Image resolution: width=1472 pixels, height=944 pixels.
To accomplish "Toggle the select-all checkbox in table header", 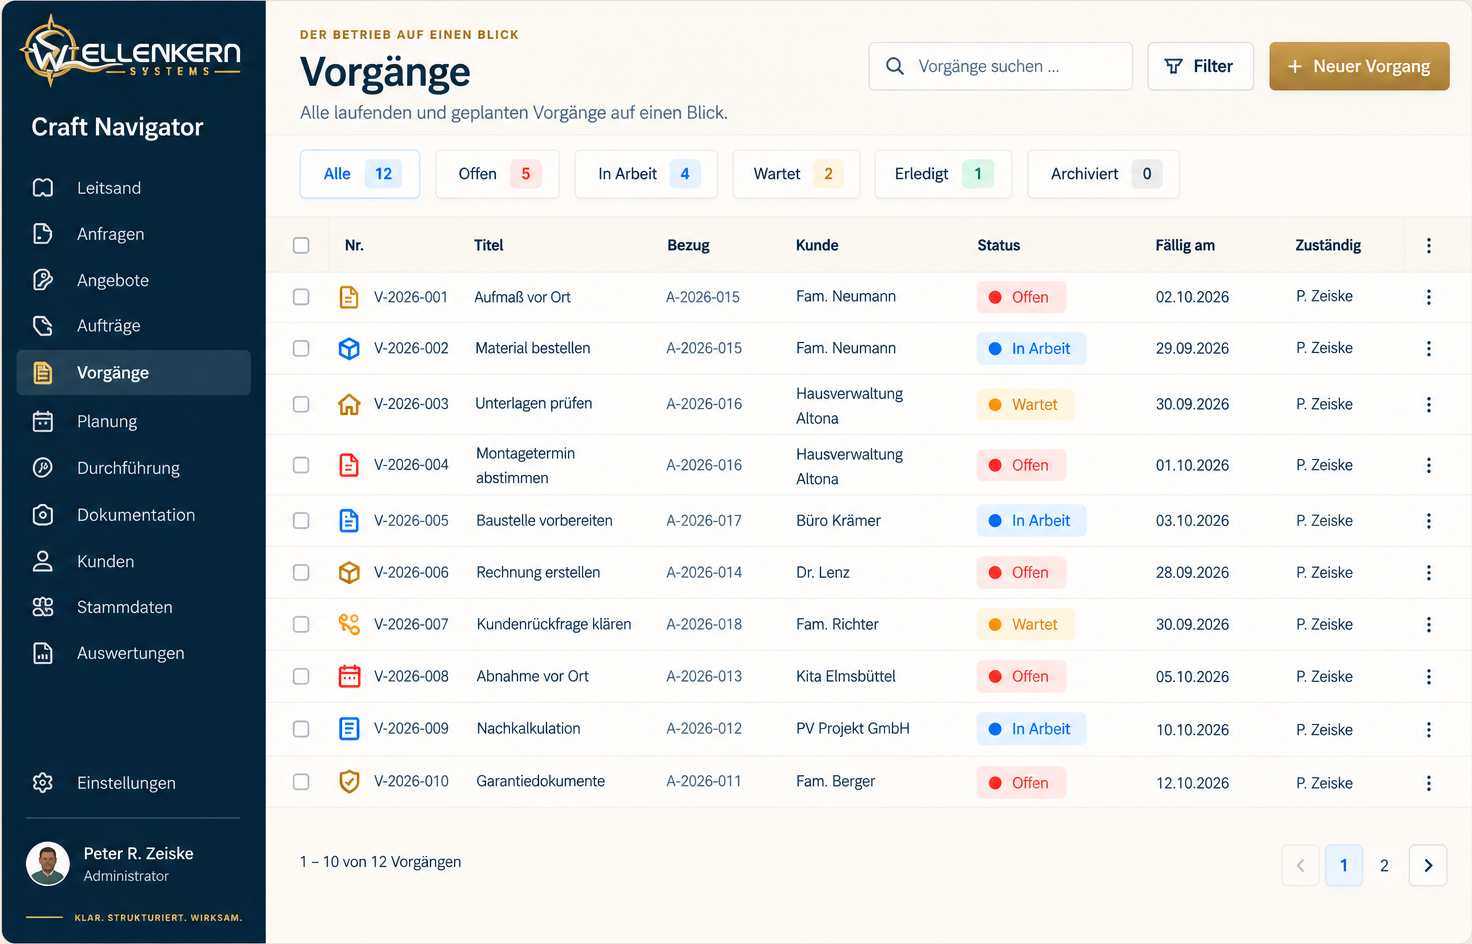I will point(301,245).
